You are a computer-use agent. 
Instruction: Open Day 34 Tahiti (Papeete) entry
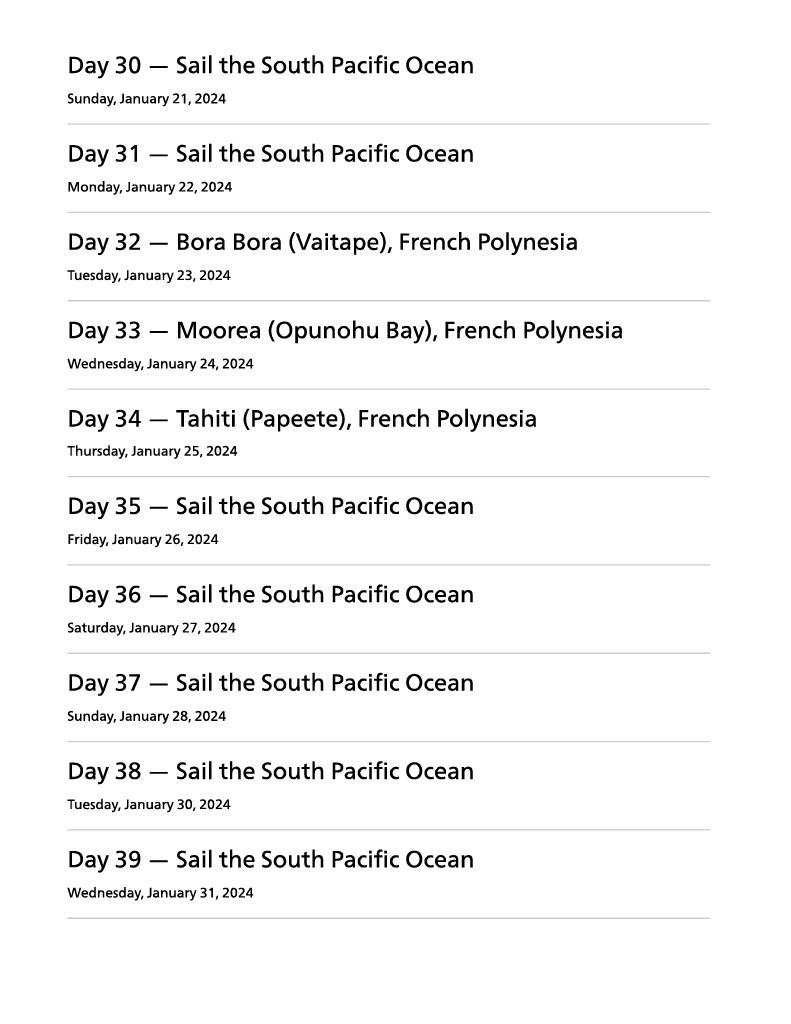pos(302,418)
